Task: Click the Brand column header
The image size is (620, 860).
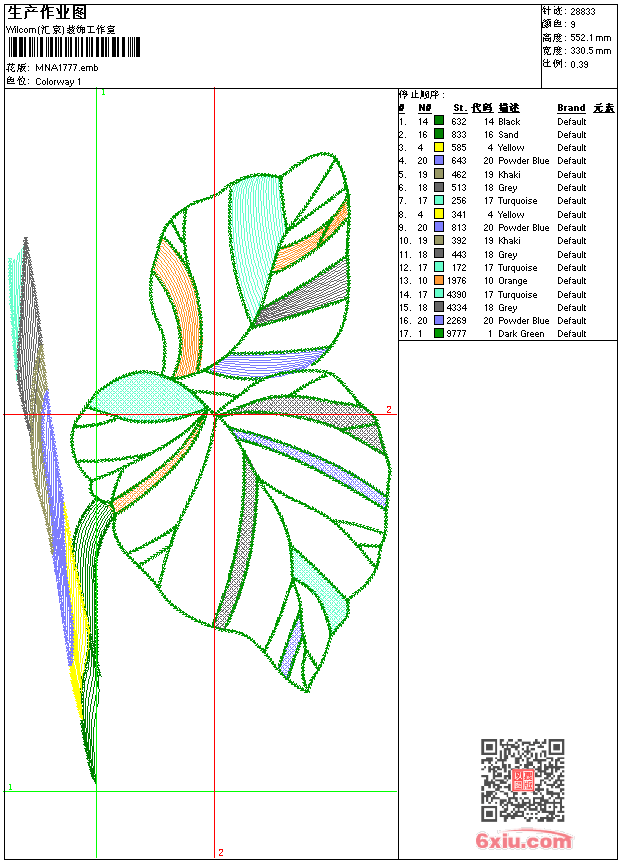Action: pos(571,108)
